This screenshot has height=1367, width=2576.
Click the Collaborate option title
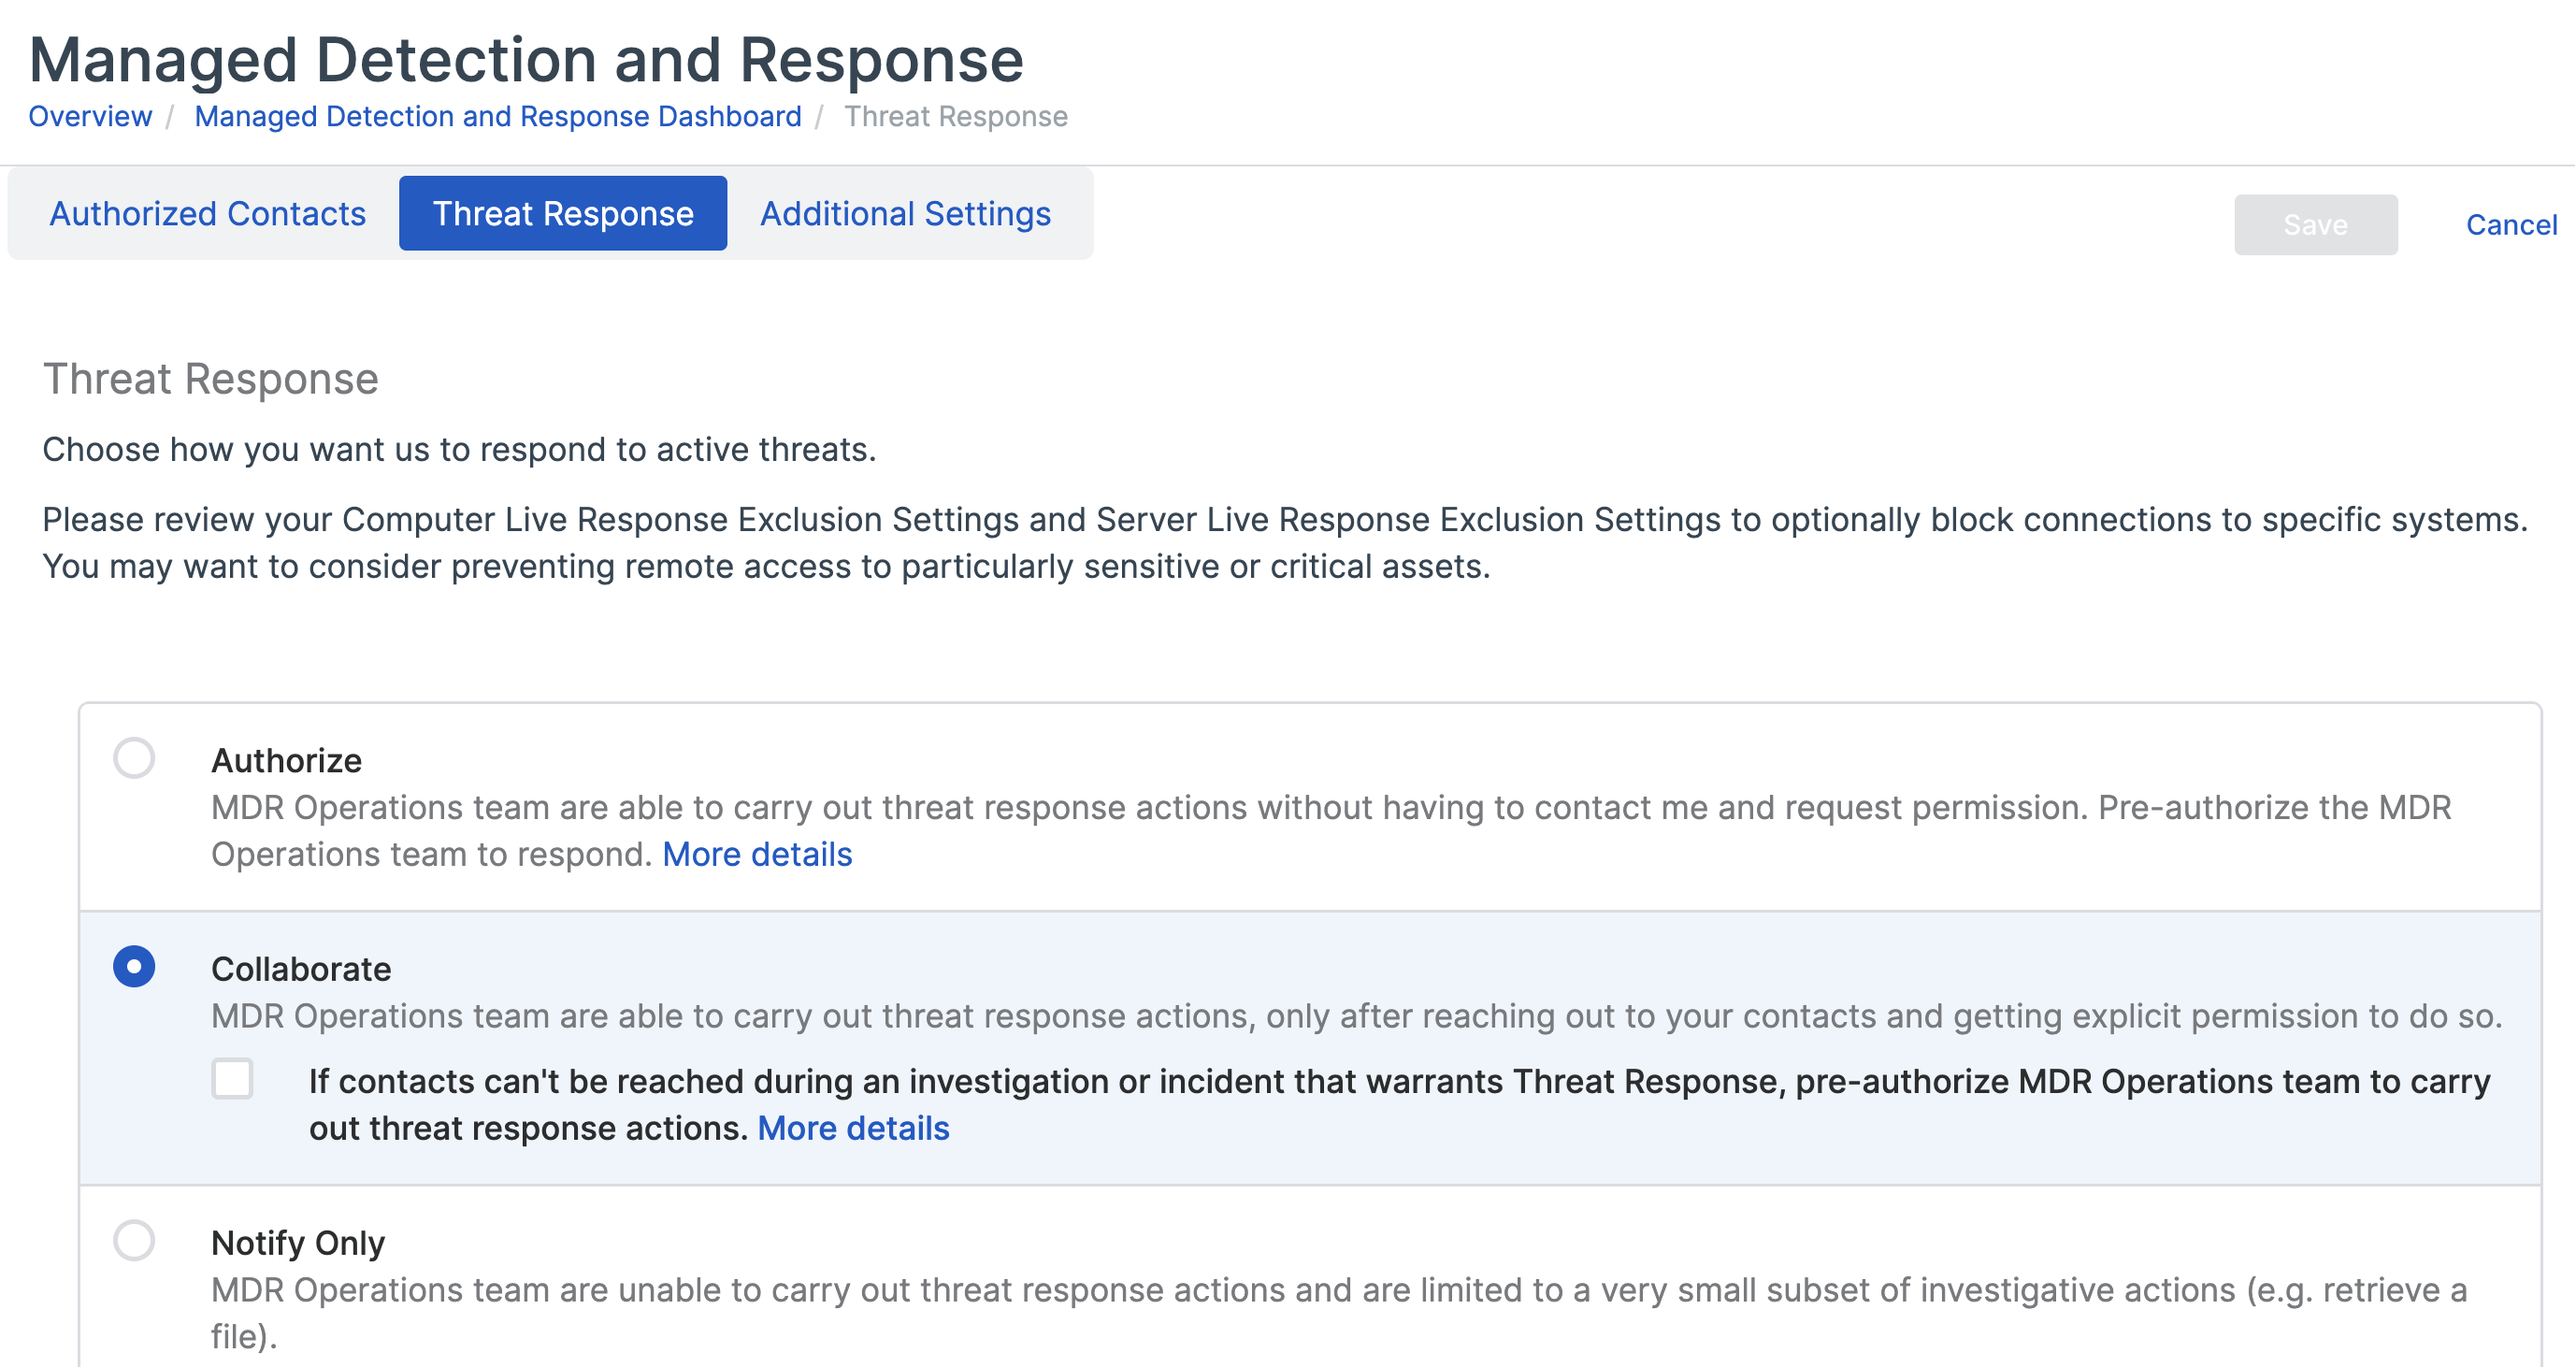pyautogui.click(x=301, y=968)
